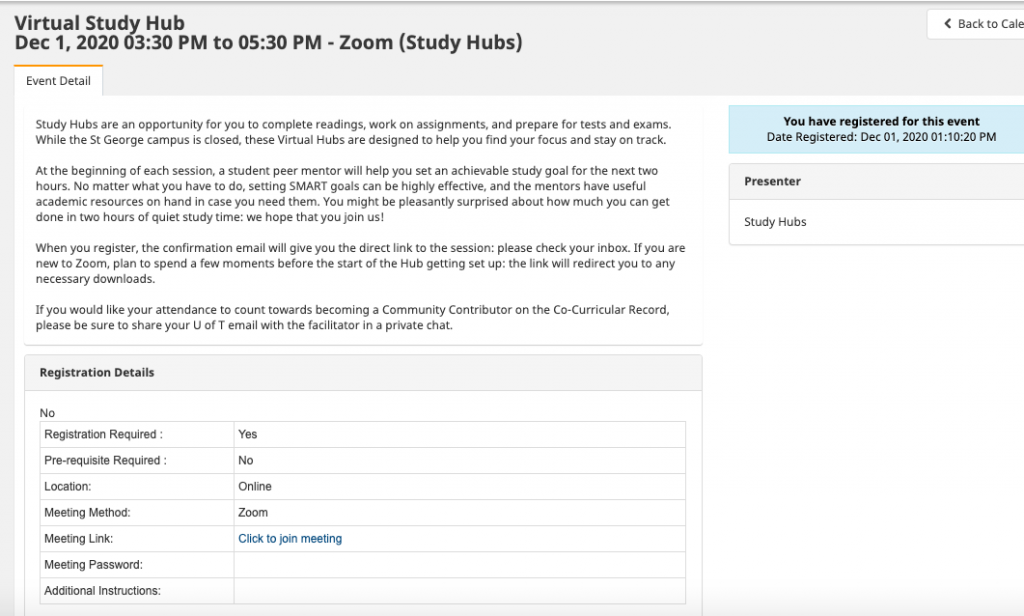
Task: Click the empty Meeting Password cell
Action: click(459, 565)
